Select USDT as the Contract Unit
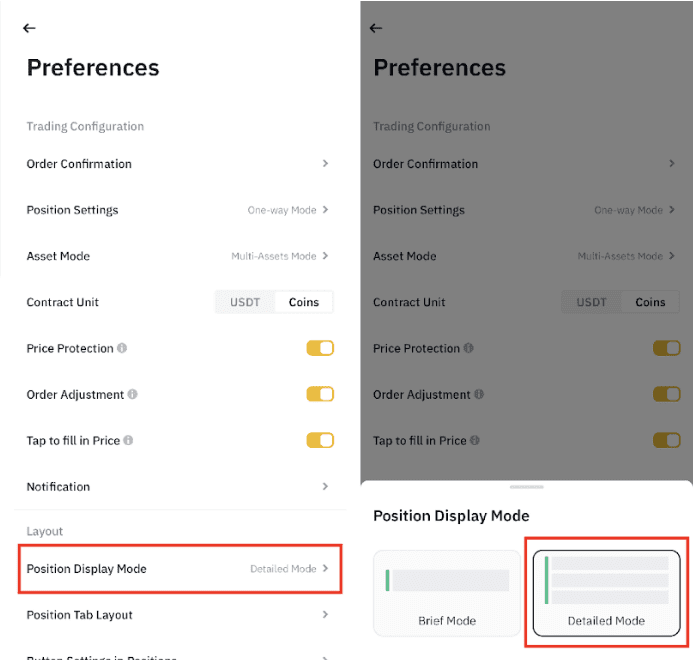Screen dimensions: 696x660 (x=245, y=302)
